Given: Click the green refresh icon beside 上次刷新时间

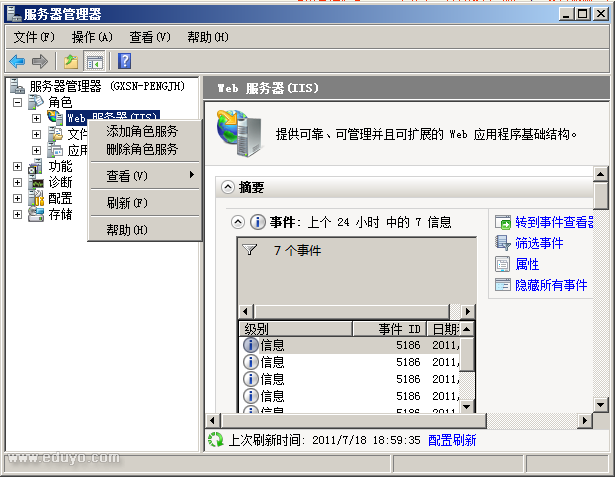Looking at the screenshot, I should pyautogui.click(x=214, y=439).
